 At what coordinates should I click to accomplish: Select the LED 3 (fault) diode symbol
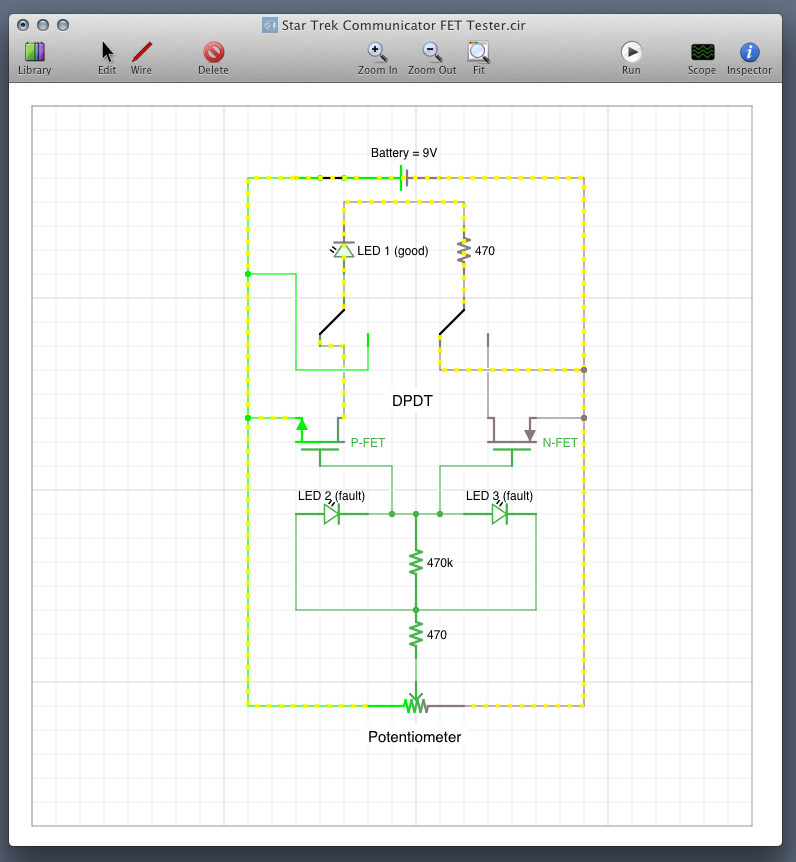click(x=500, y=514)
